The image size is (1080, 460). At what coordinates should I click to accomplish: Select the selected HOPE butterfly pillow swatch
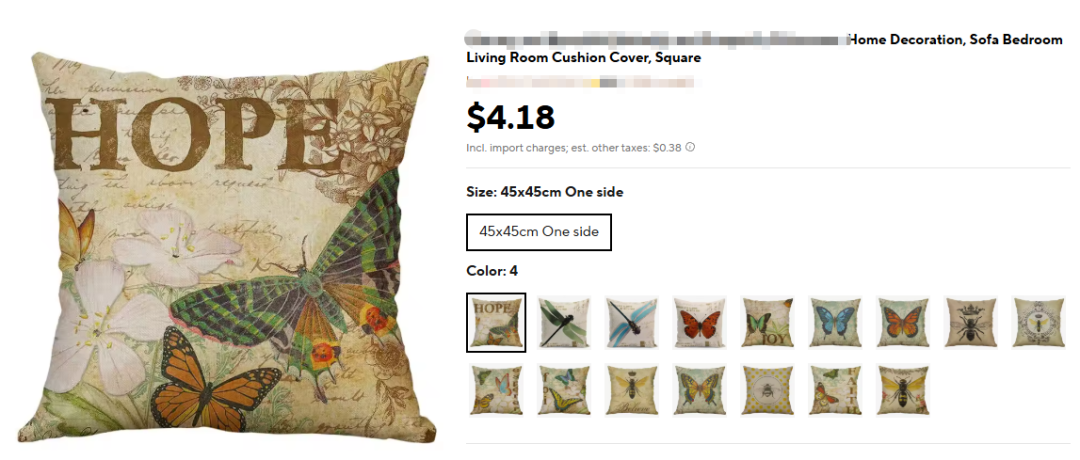tap(496, 322)
